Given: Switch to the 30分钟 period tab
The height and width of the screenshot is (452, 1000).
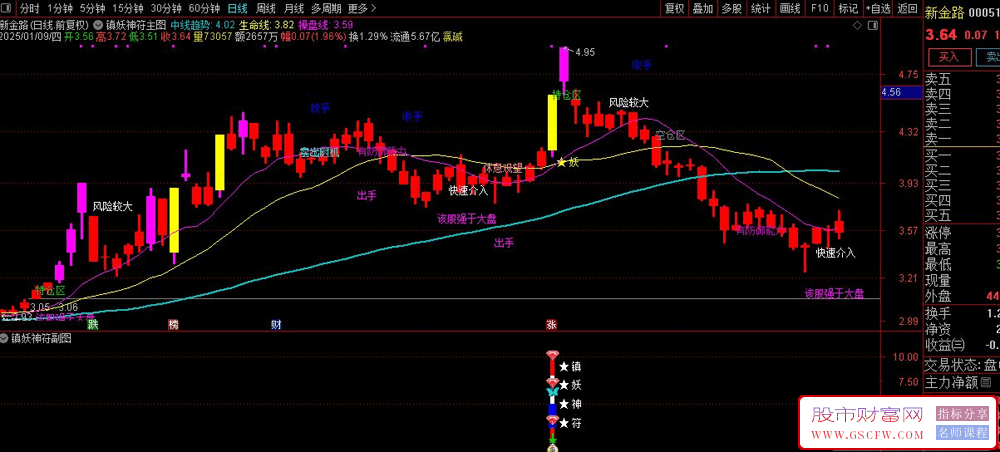Looking at the screenshot, I should 166,9.
